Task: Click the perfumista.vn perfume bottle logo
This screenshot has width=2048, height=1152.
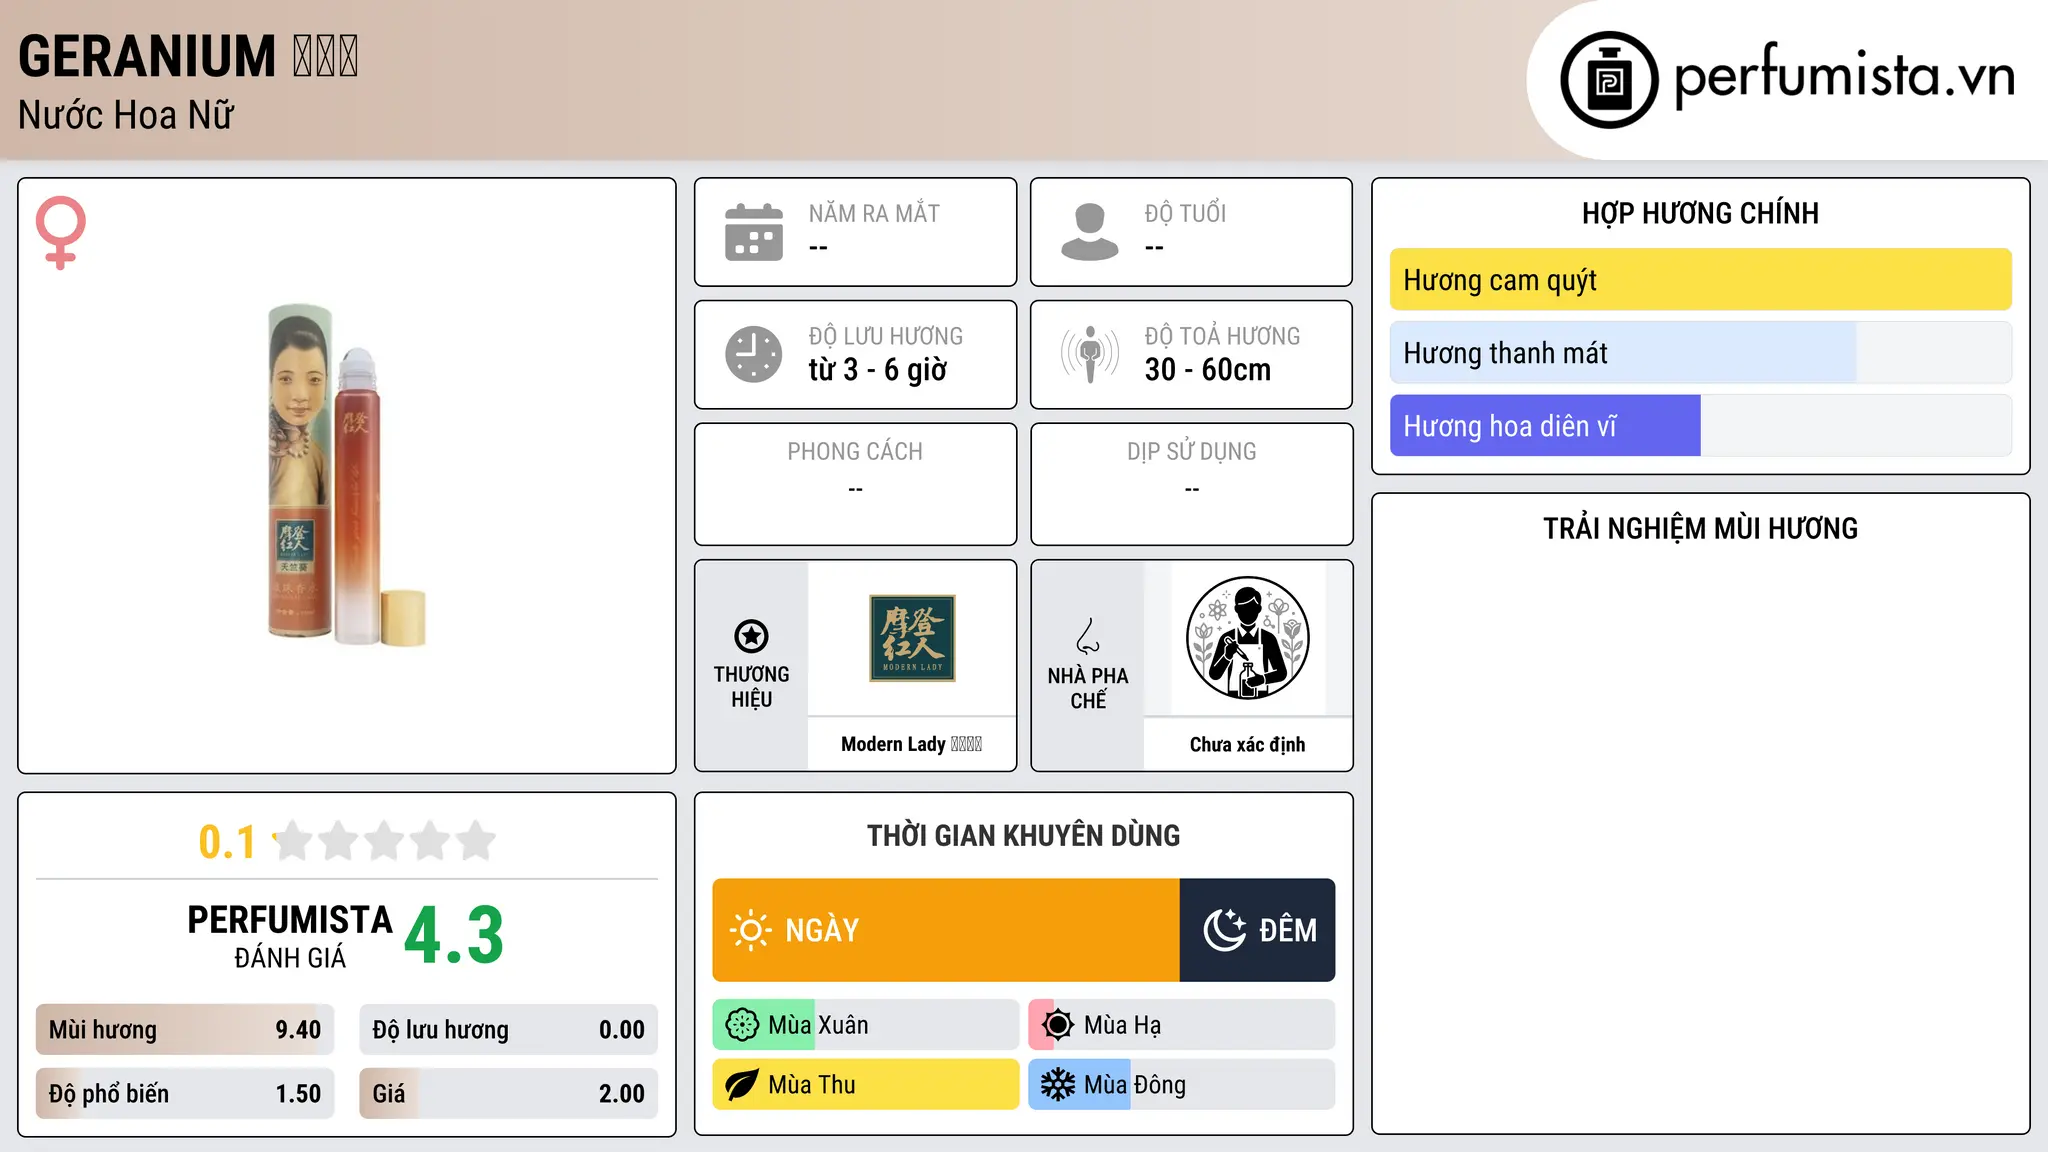Action: pyautogui.click(x=1609, y=80)
